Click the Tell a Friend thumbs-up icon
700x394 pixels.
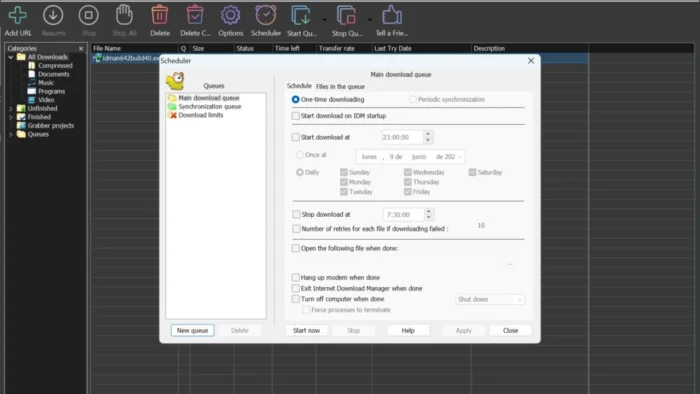[392, 15]
